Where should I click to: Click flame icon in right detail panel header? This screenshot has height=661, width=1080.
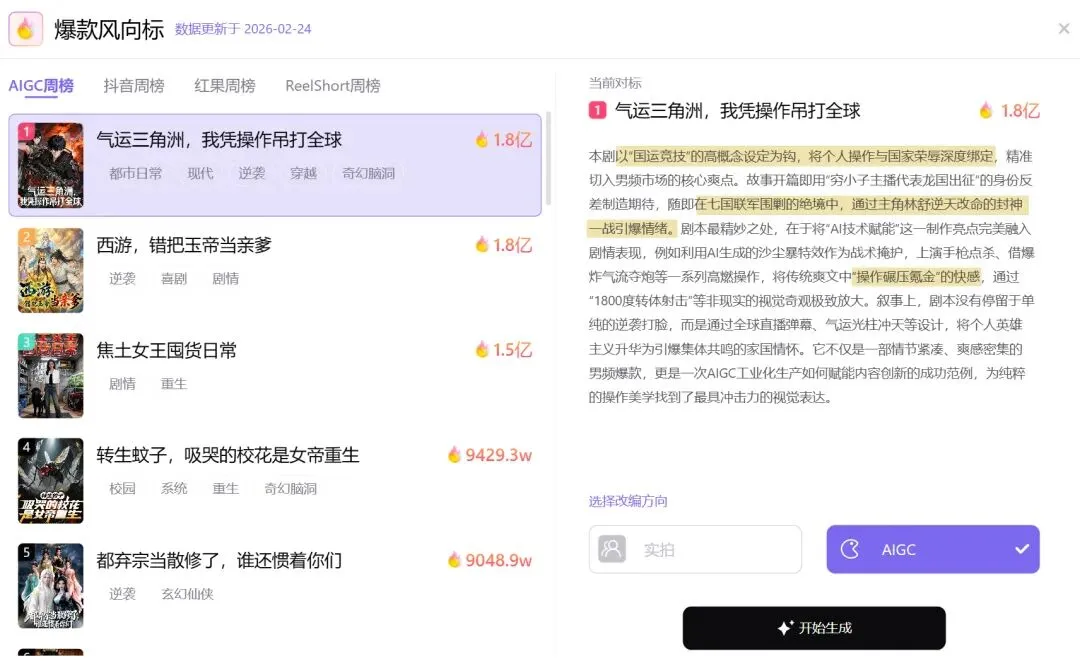click(986, 110)
